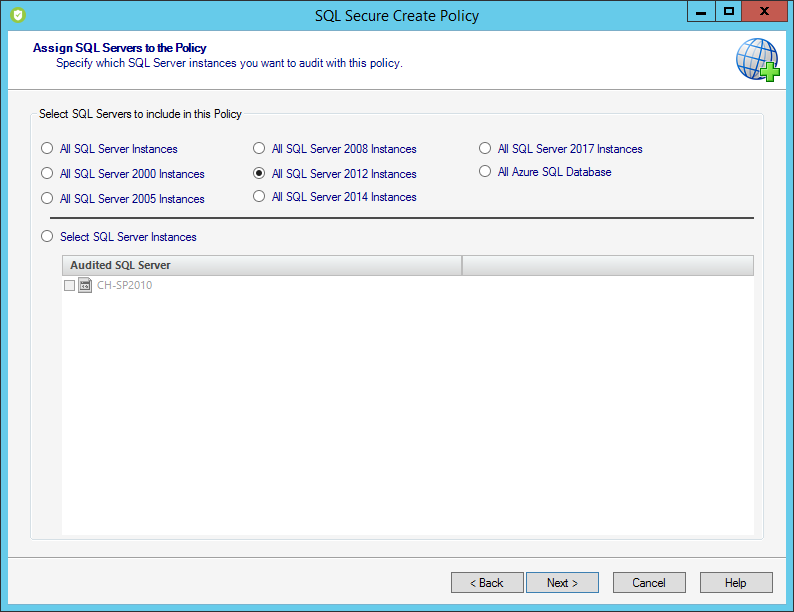Proceed with the Next > button

(x=562, y=583)
